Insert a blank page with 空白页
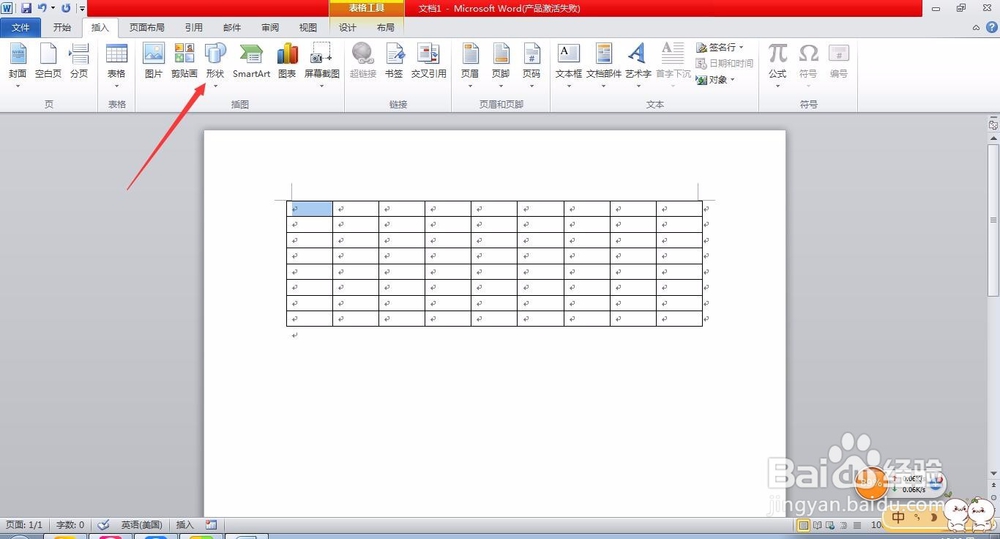1000x539 pixels. [x=48, y=61]
